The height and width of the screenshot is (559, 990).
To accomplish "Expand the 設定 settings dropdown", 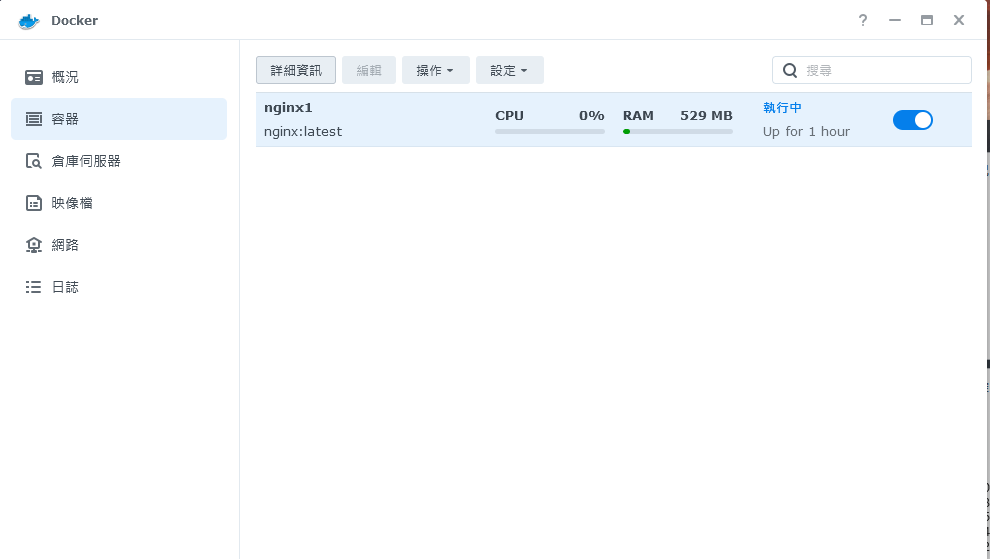I will 510,70.
